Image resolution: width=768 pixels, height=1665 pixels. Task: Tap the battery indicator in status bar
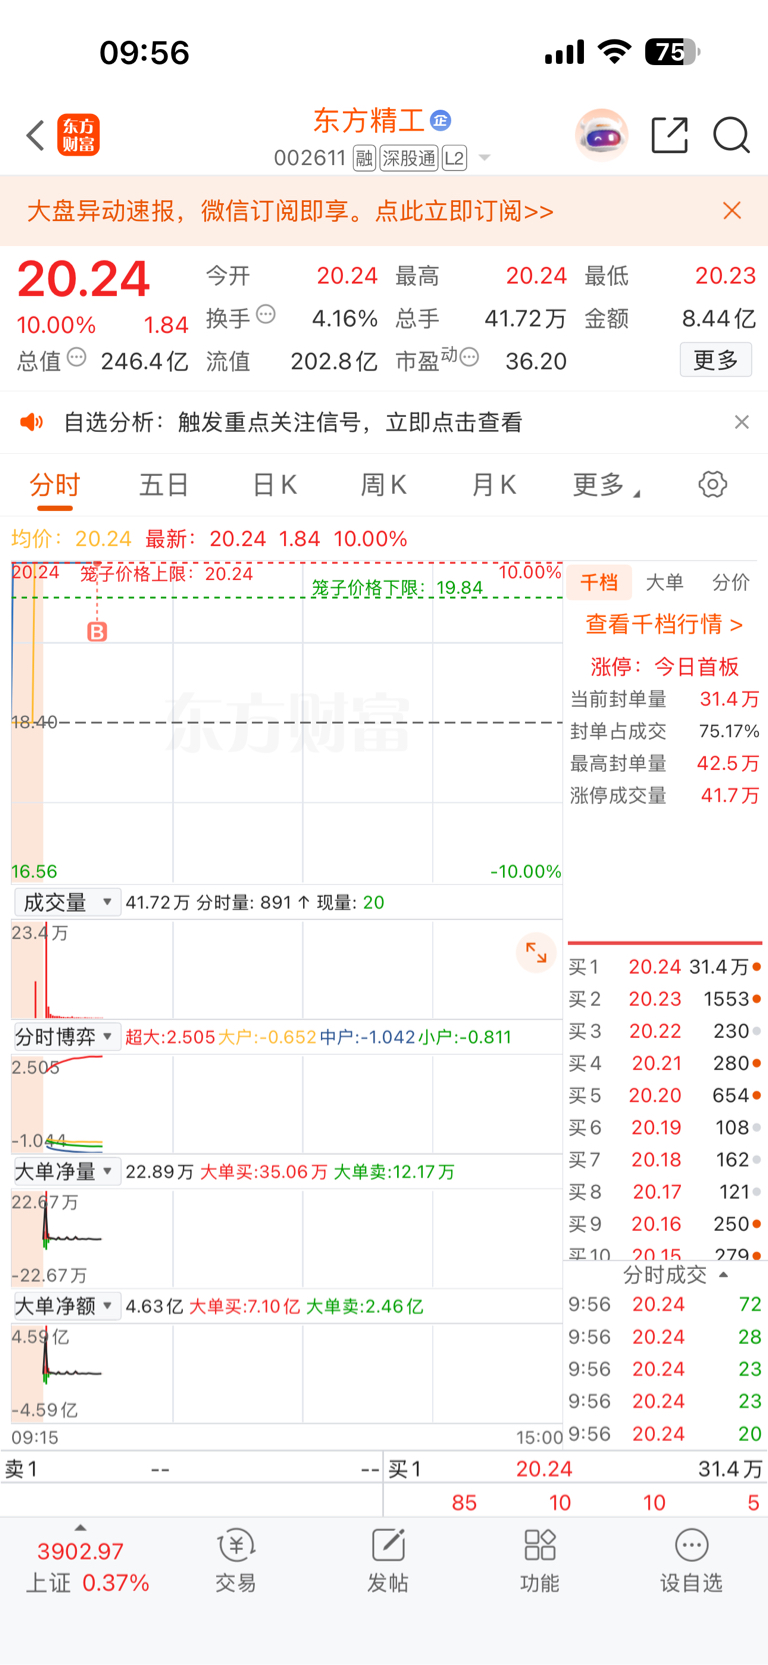(673, 52)
